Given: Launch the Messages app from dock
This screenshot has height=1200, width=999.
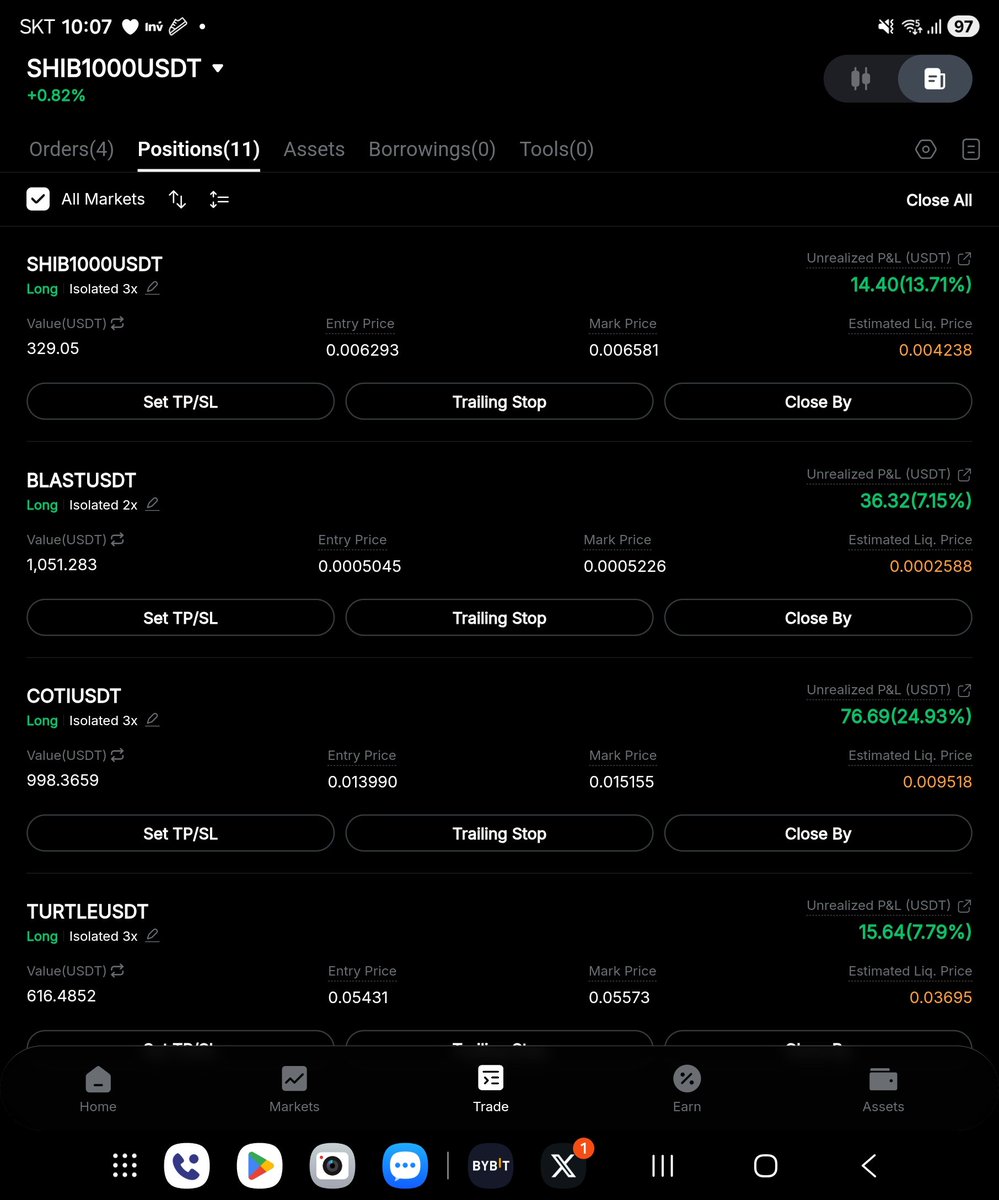Looking at the screenshot, I should pos(405,1166).
